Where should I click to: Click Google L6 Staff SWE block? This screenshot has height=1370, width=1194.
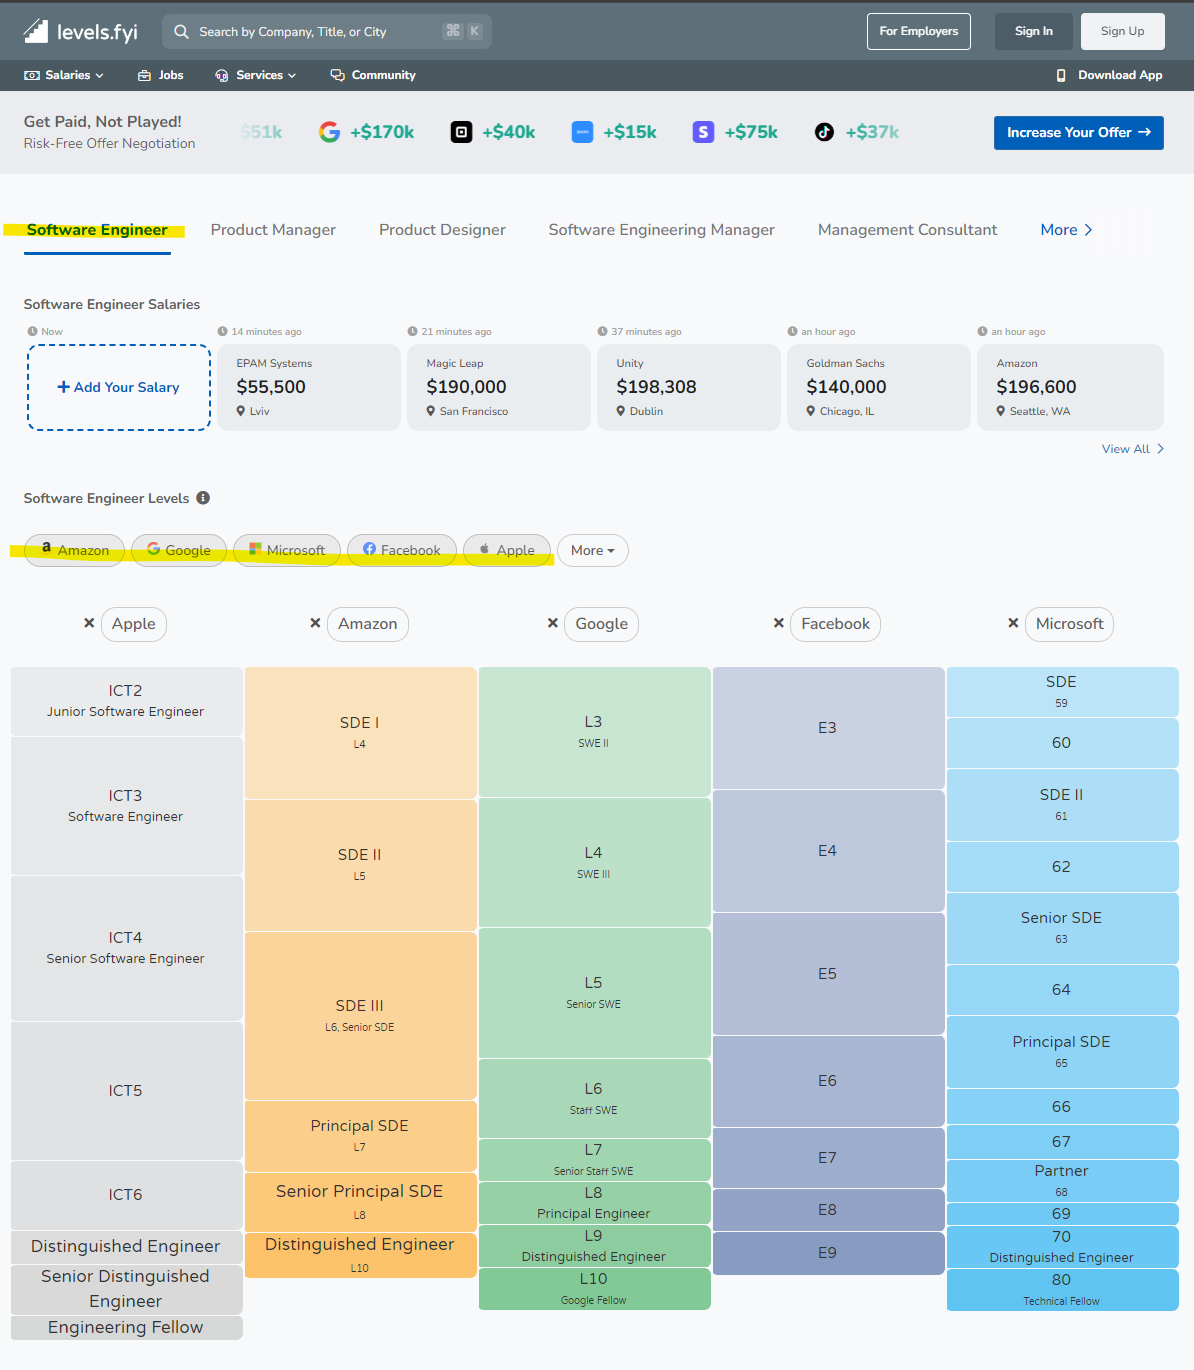595,1098
